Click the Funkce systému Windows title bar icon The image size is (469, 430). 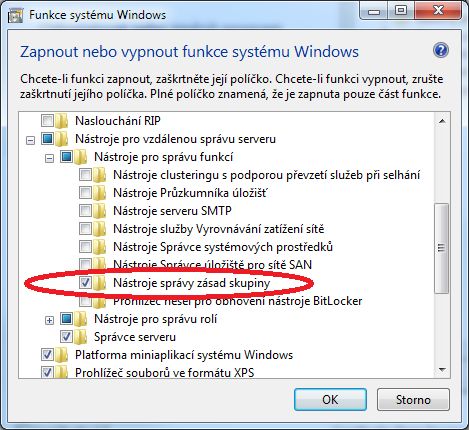click(15, 15)
